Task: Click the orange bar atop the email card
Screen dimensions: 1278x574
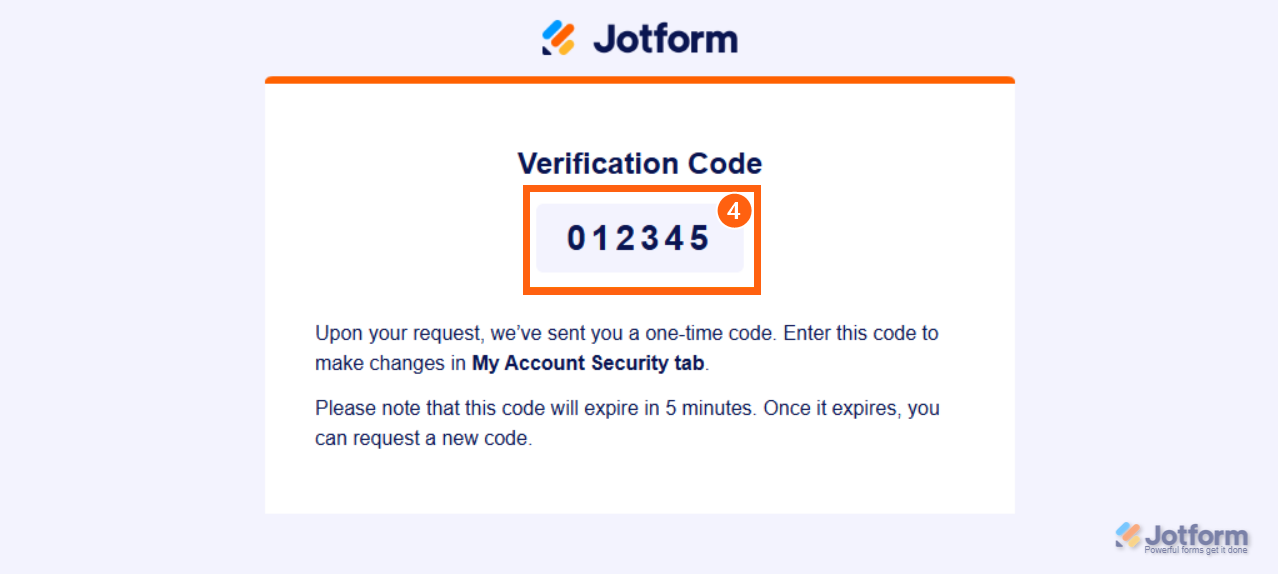Action: (x=640, y=80)
